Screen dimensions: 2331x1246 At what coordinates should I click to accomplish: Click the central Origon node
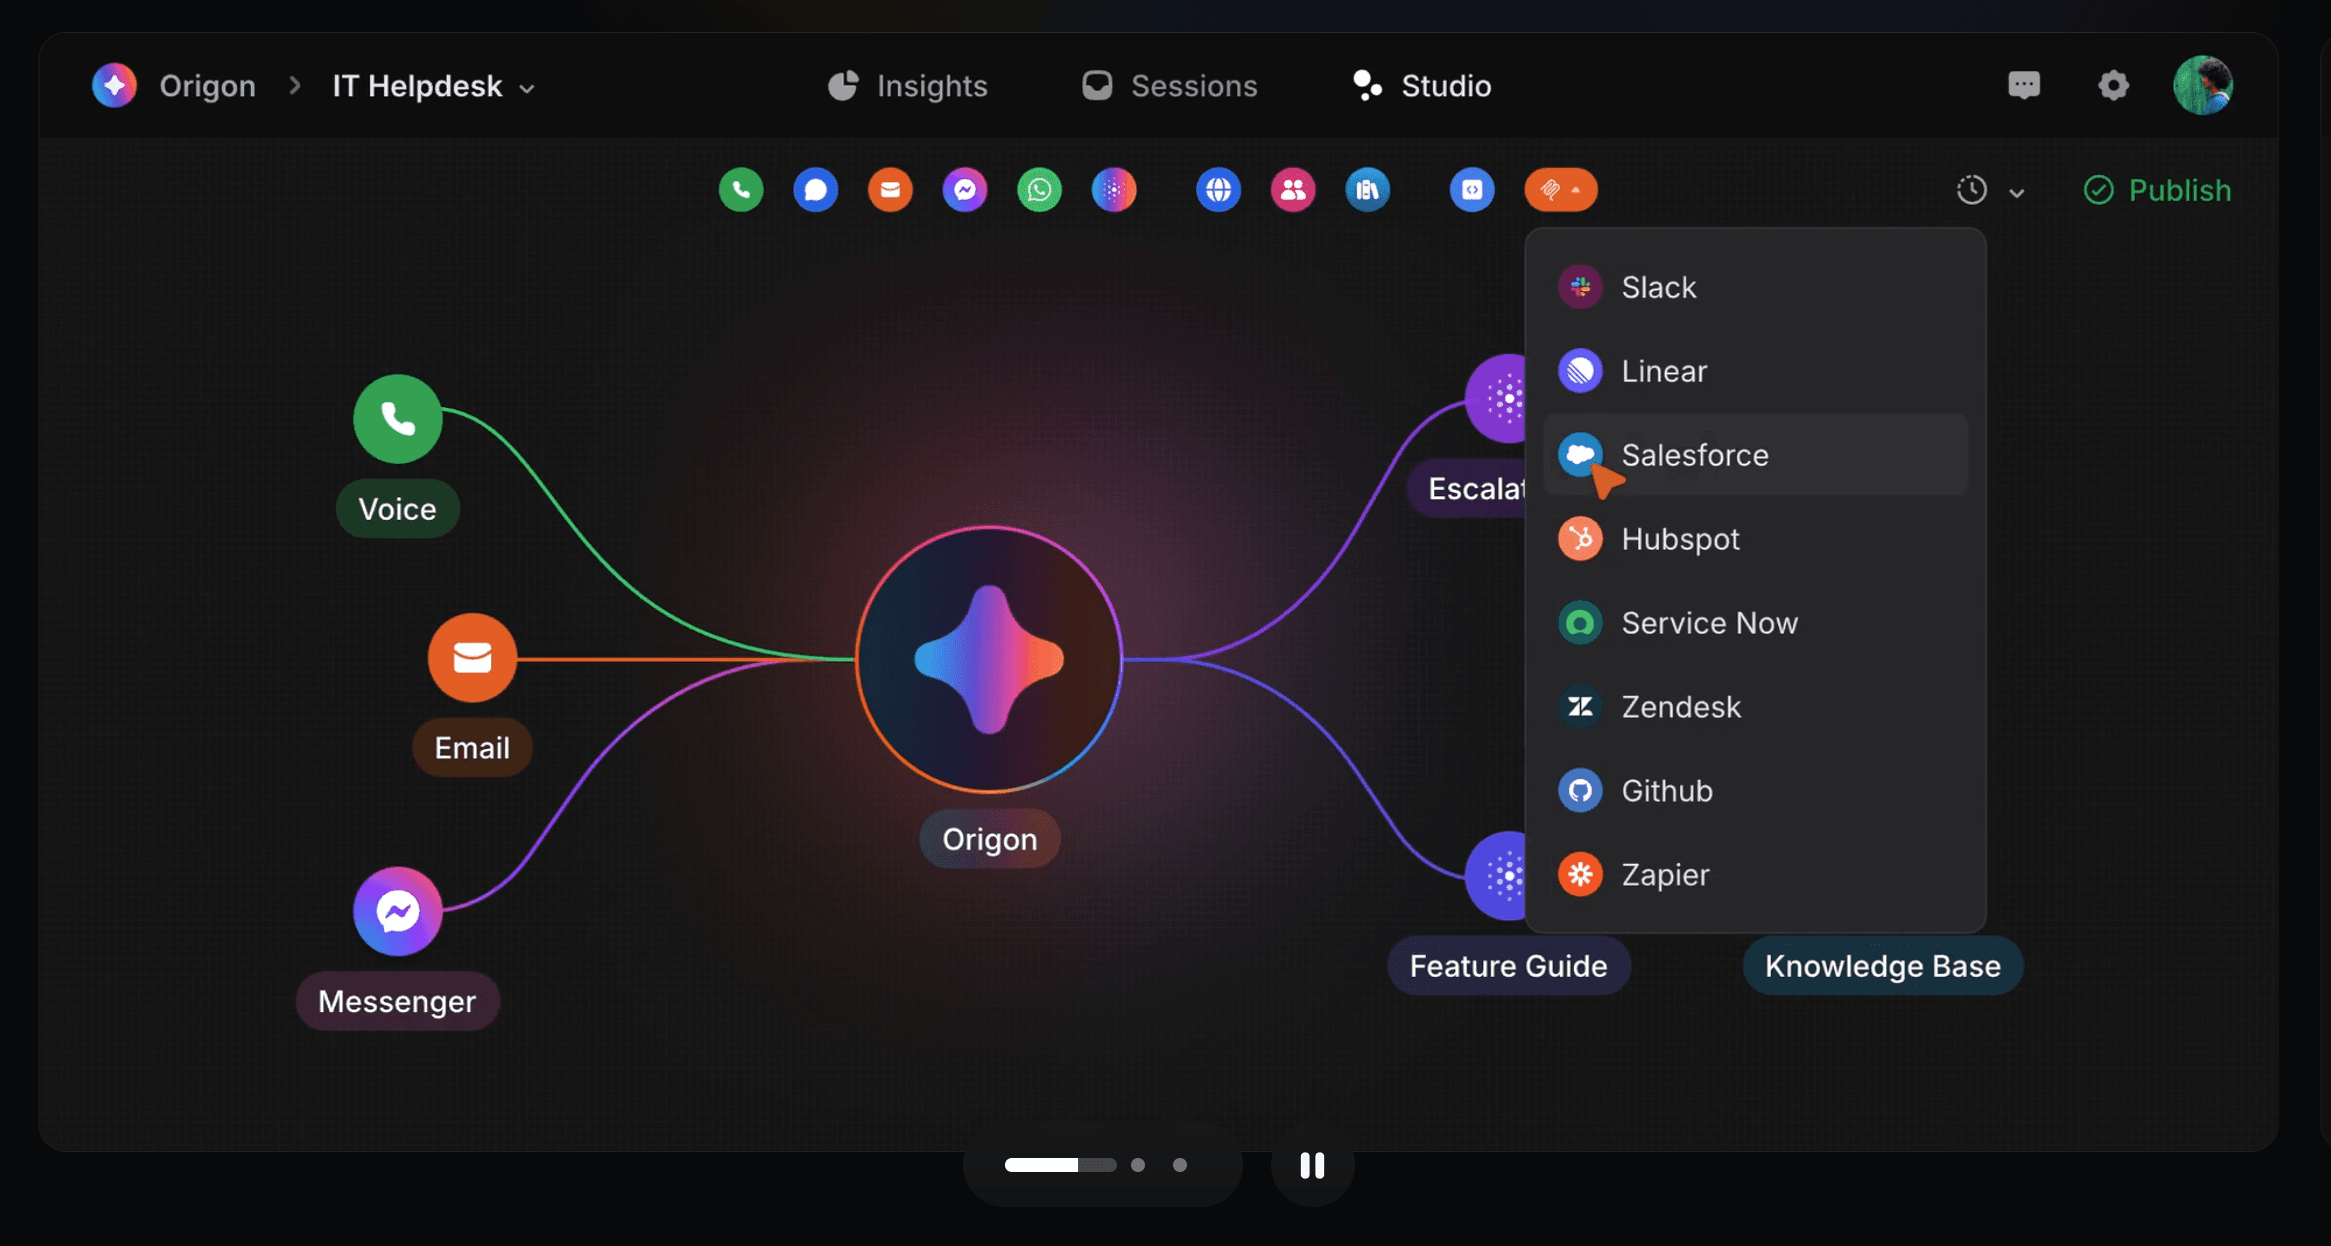(989, 660)
